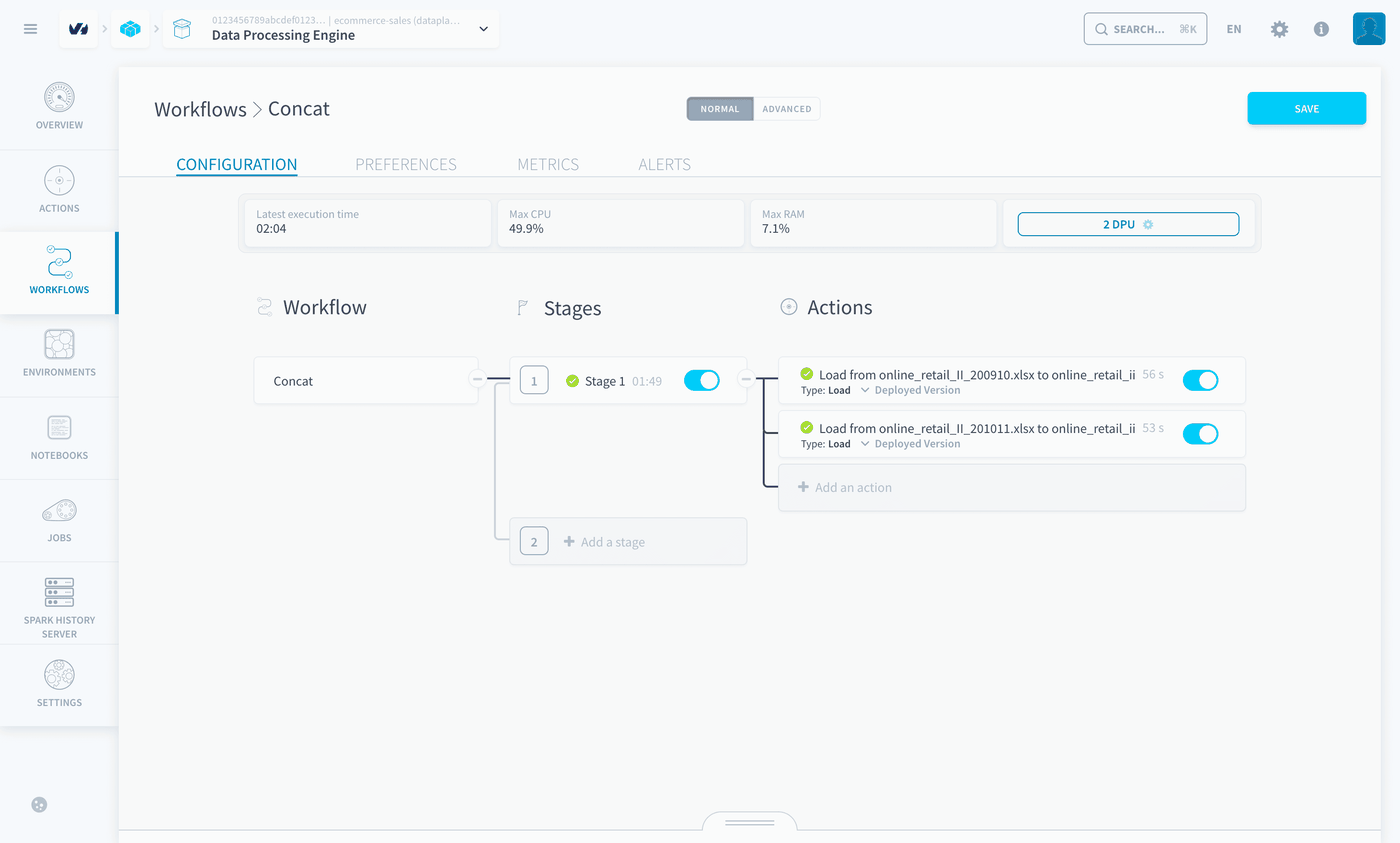Go to Actions in the sidebar
The width and height of the screenshot is (1400, 843).
click(x=59, y=190)
